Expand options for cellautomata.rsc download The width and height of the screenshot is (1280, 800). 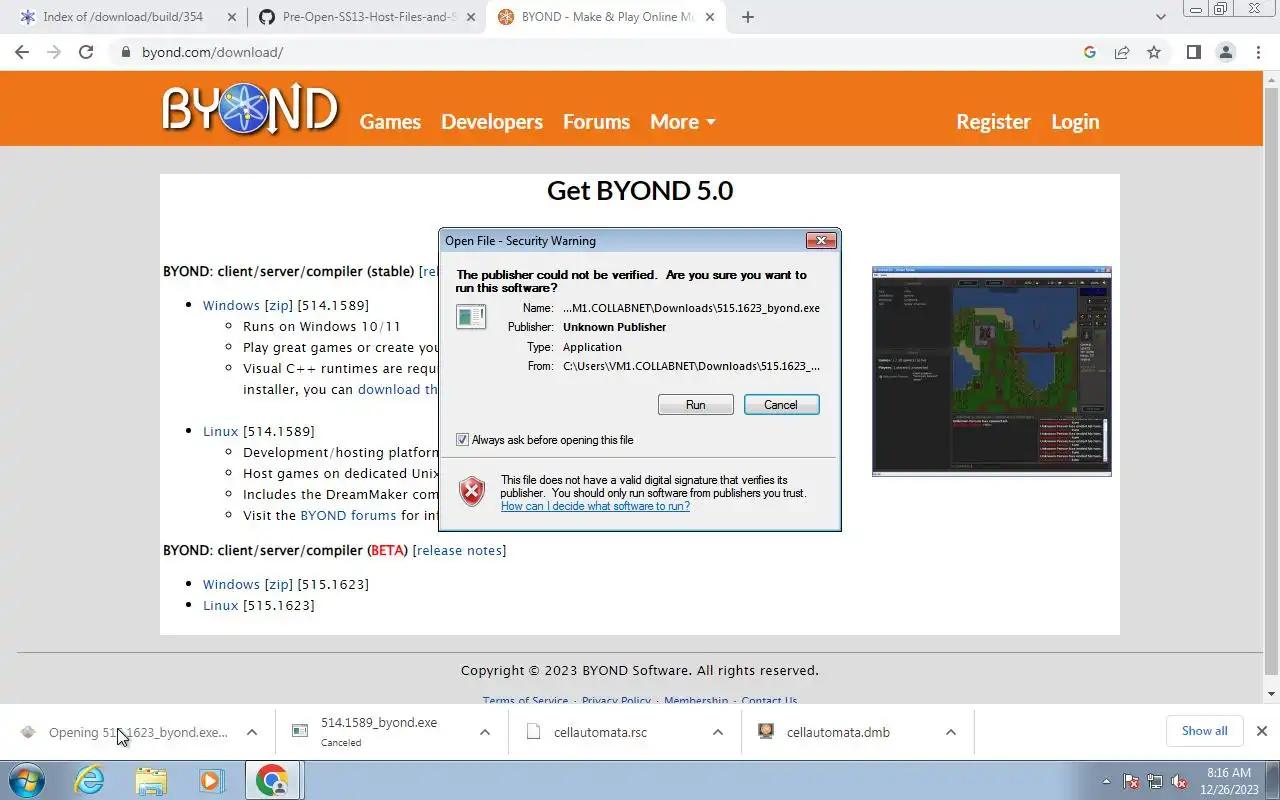tap(718, 732)
